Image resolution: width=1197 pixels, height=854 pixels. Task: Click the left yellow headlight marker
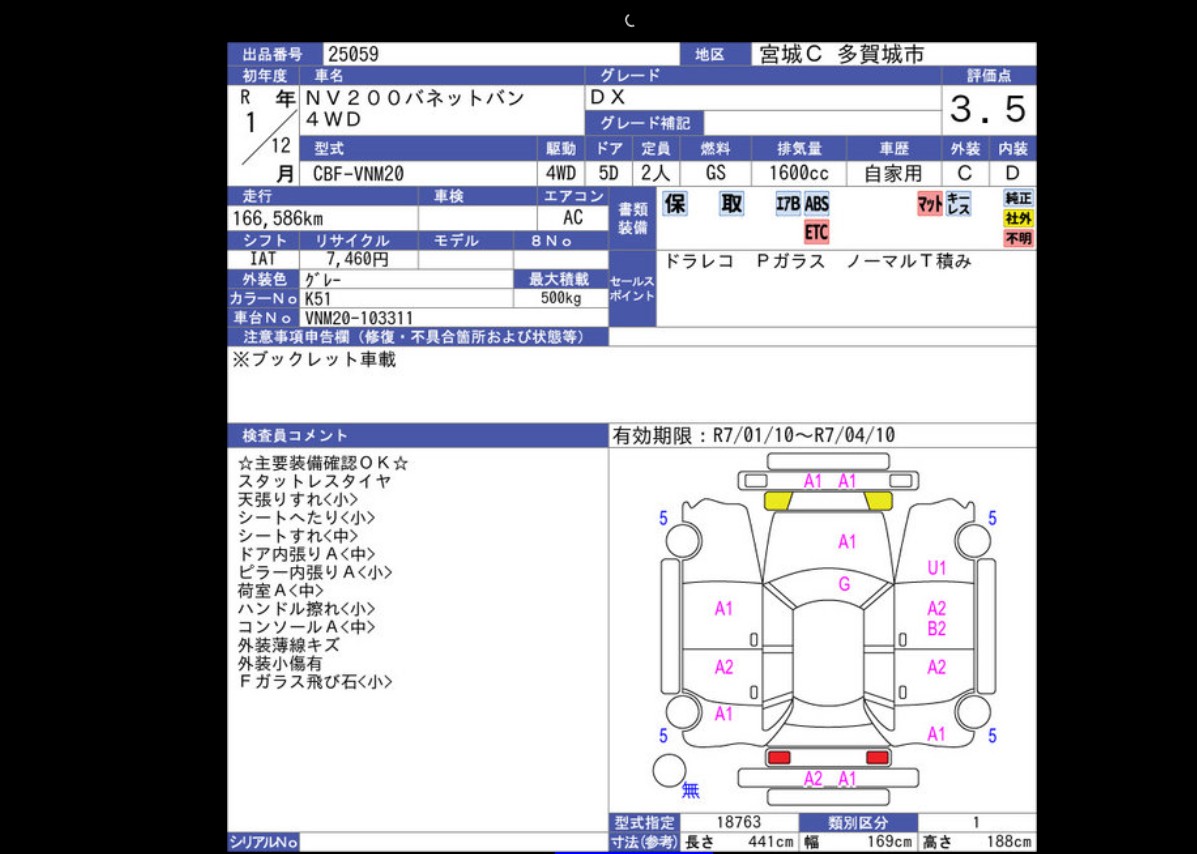click(x=778, y=501)
